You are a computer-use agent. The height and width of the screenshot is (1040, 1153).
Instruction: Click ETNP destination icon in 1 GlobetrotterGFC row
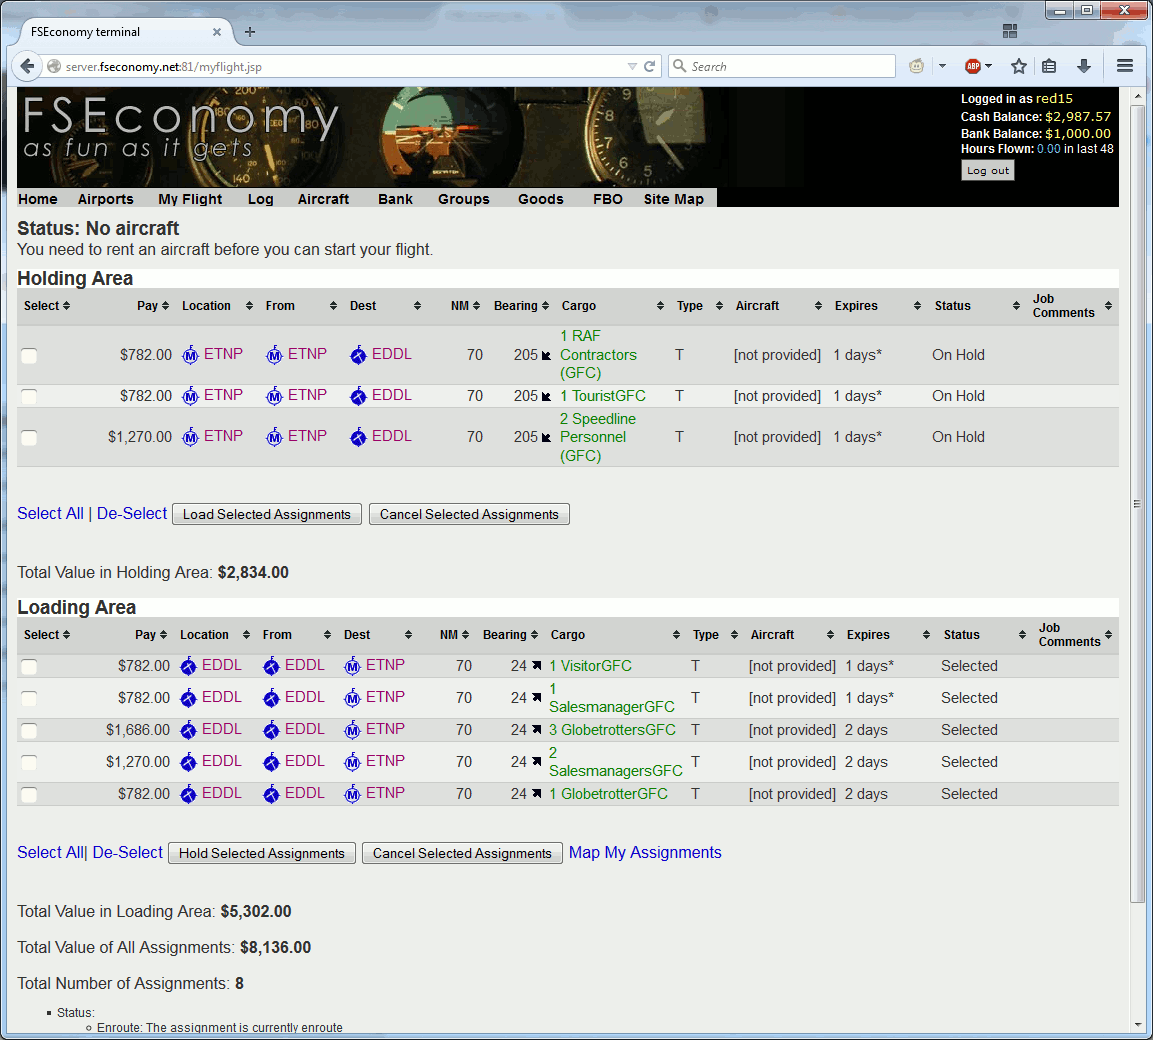coord(352,794)
